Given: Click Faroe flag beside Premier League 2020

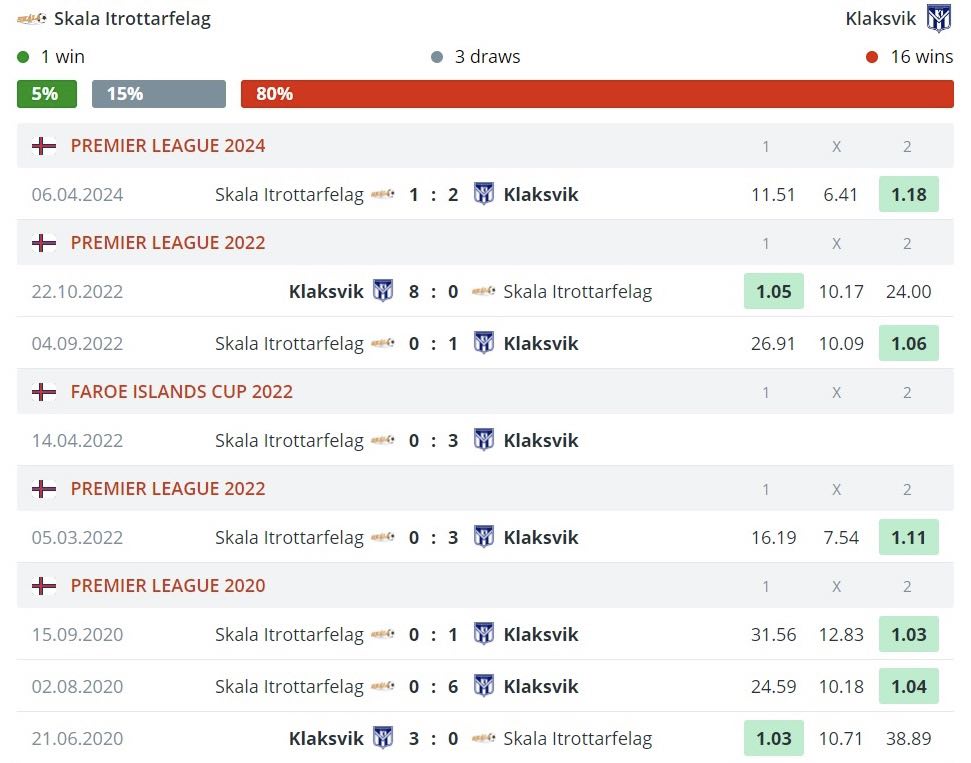Looking at the screenshot, I should pyautogui.click(x=44, y=586).
